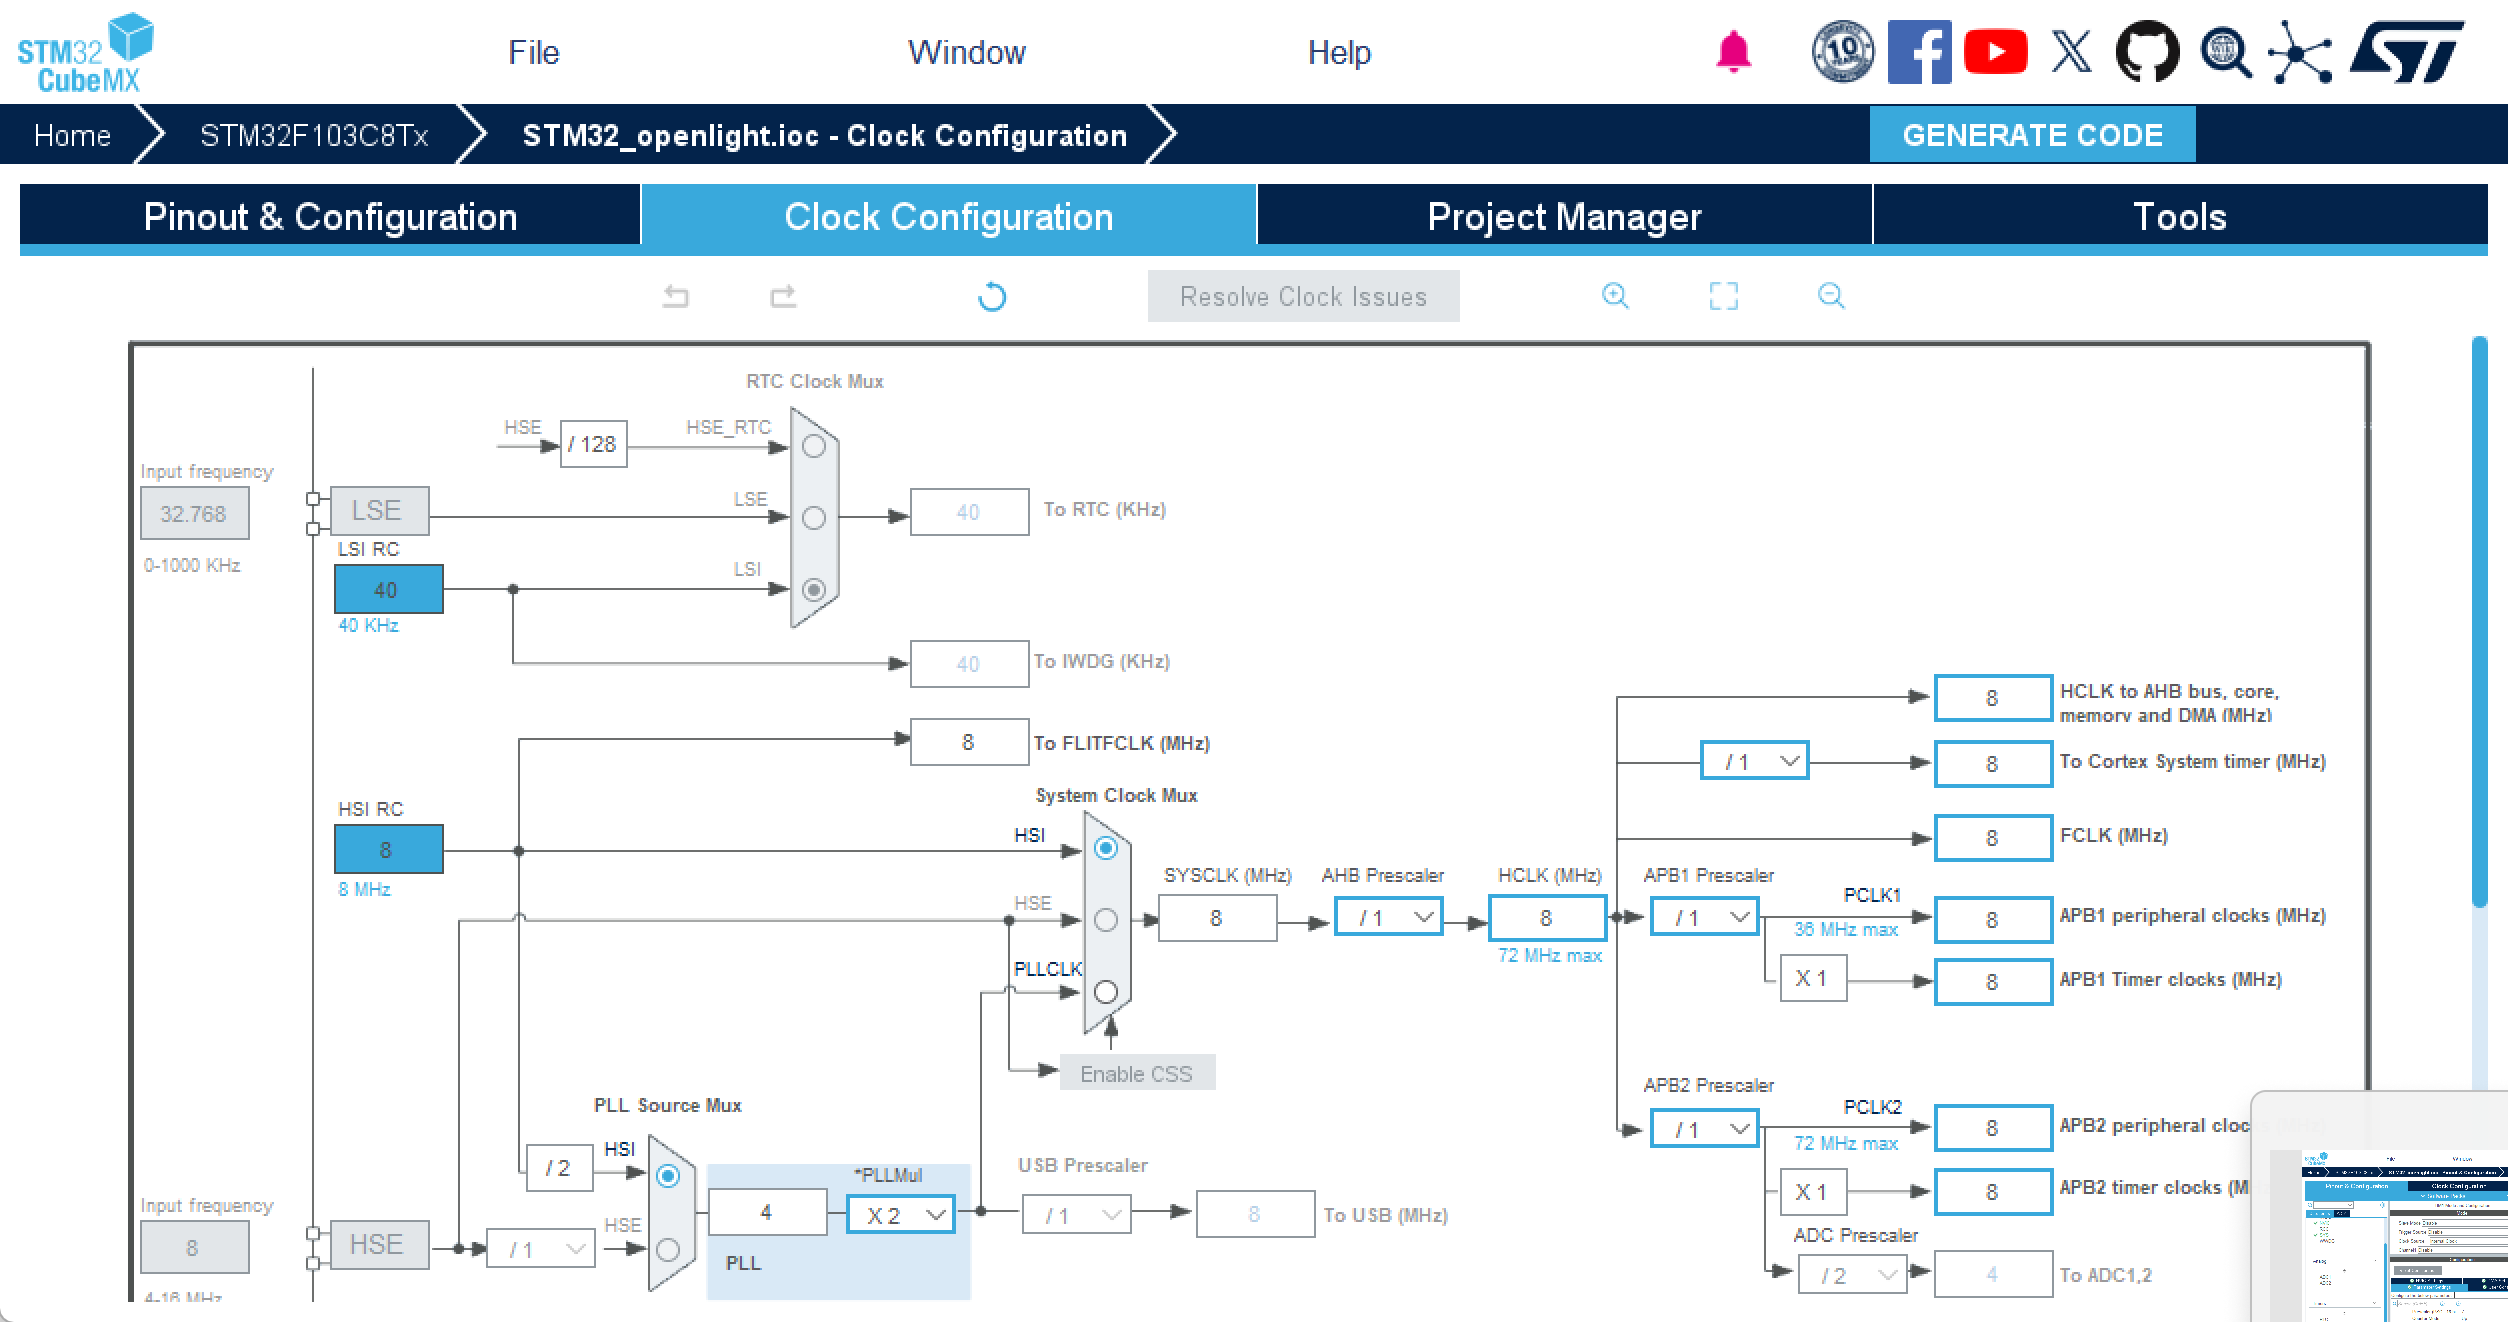This screenshot has width=2508, height=1322.
Task: Click the globe magnifier search icon
Action: point(2224,52)
